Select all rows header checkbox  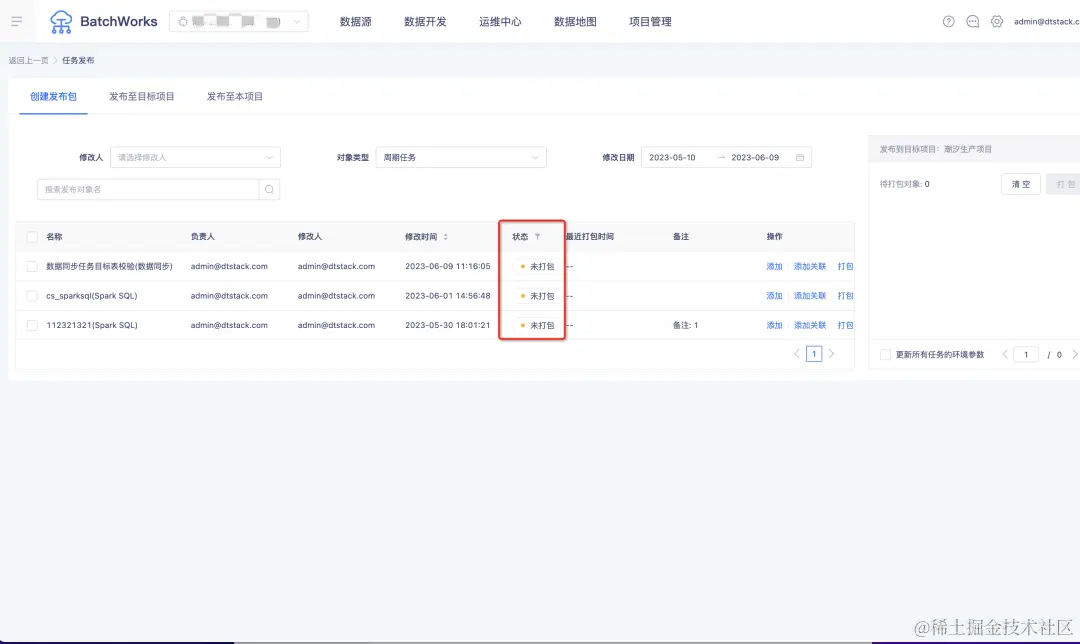pyautogui.click(x=32, y=236)
